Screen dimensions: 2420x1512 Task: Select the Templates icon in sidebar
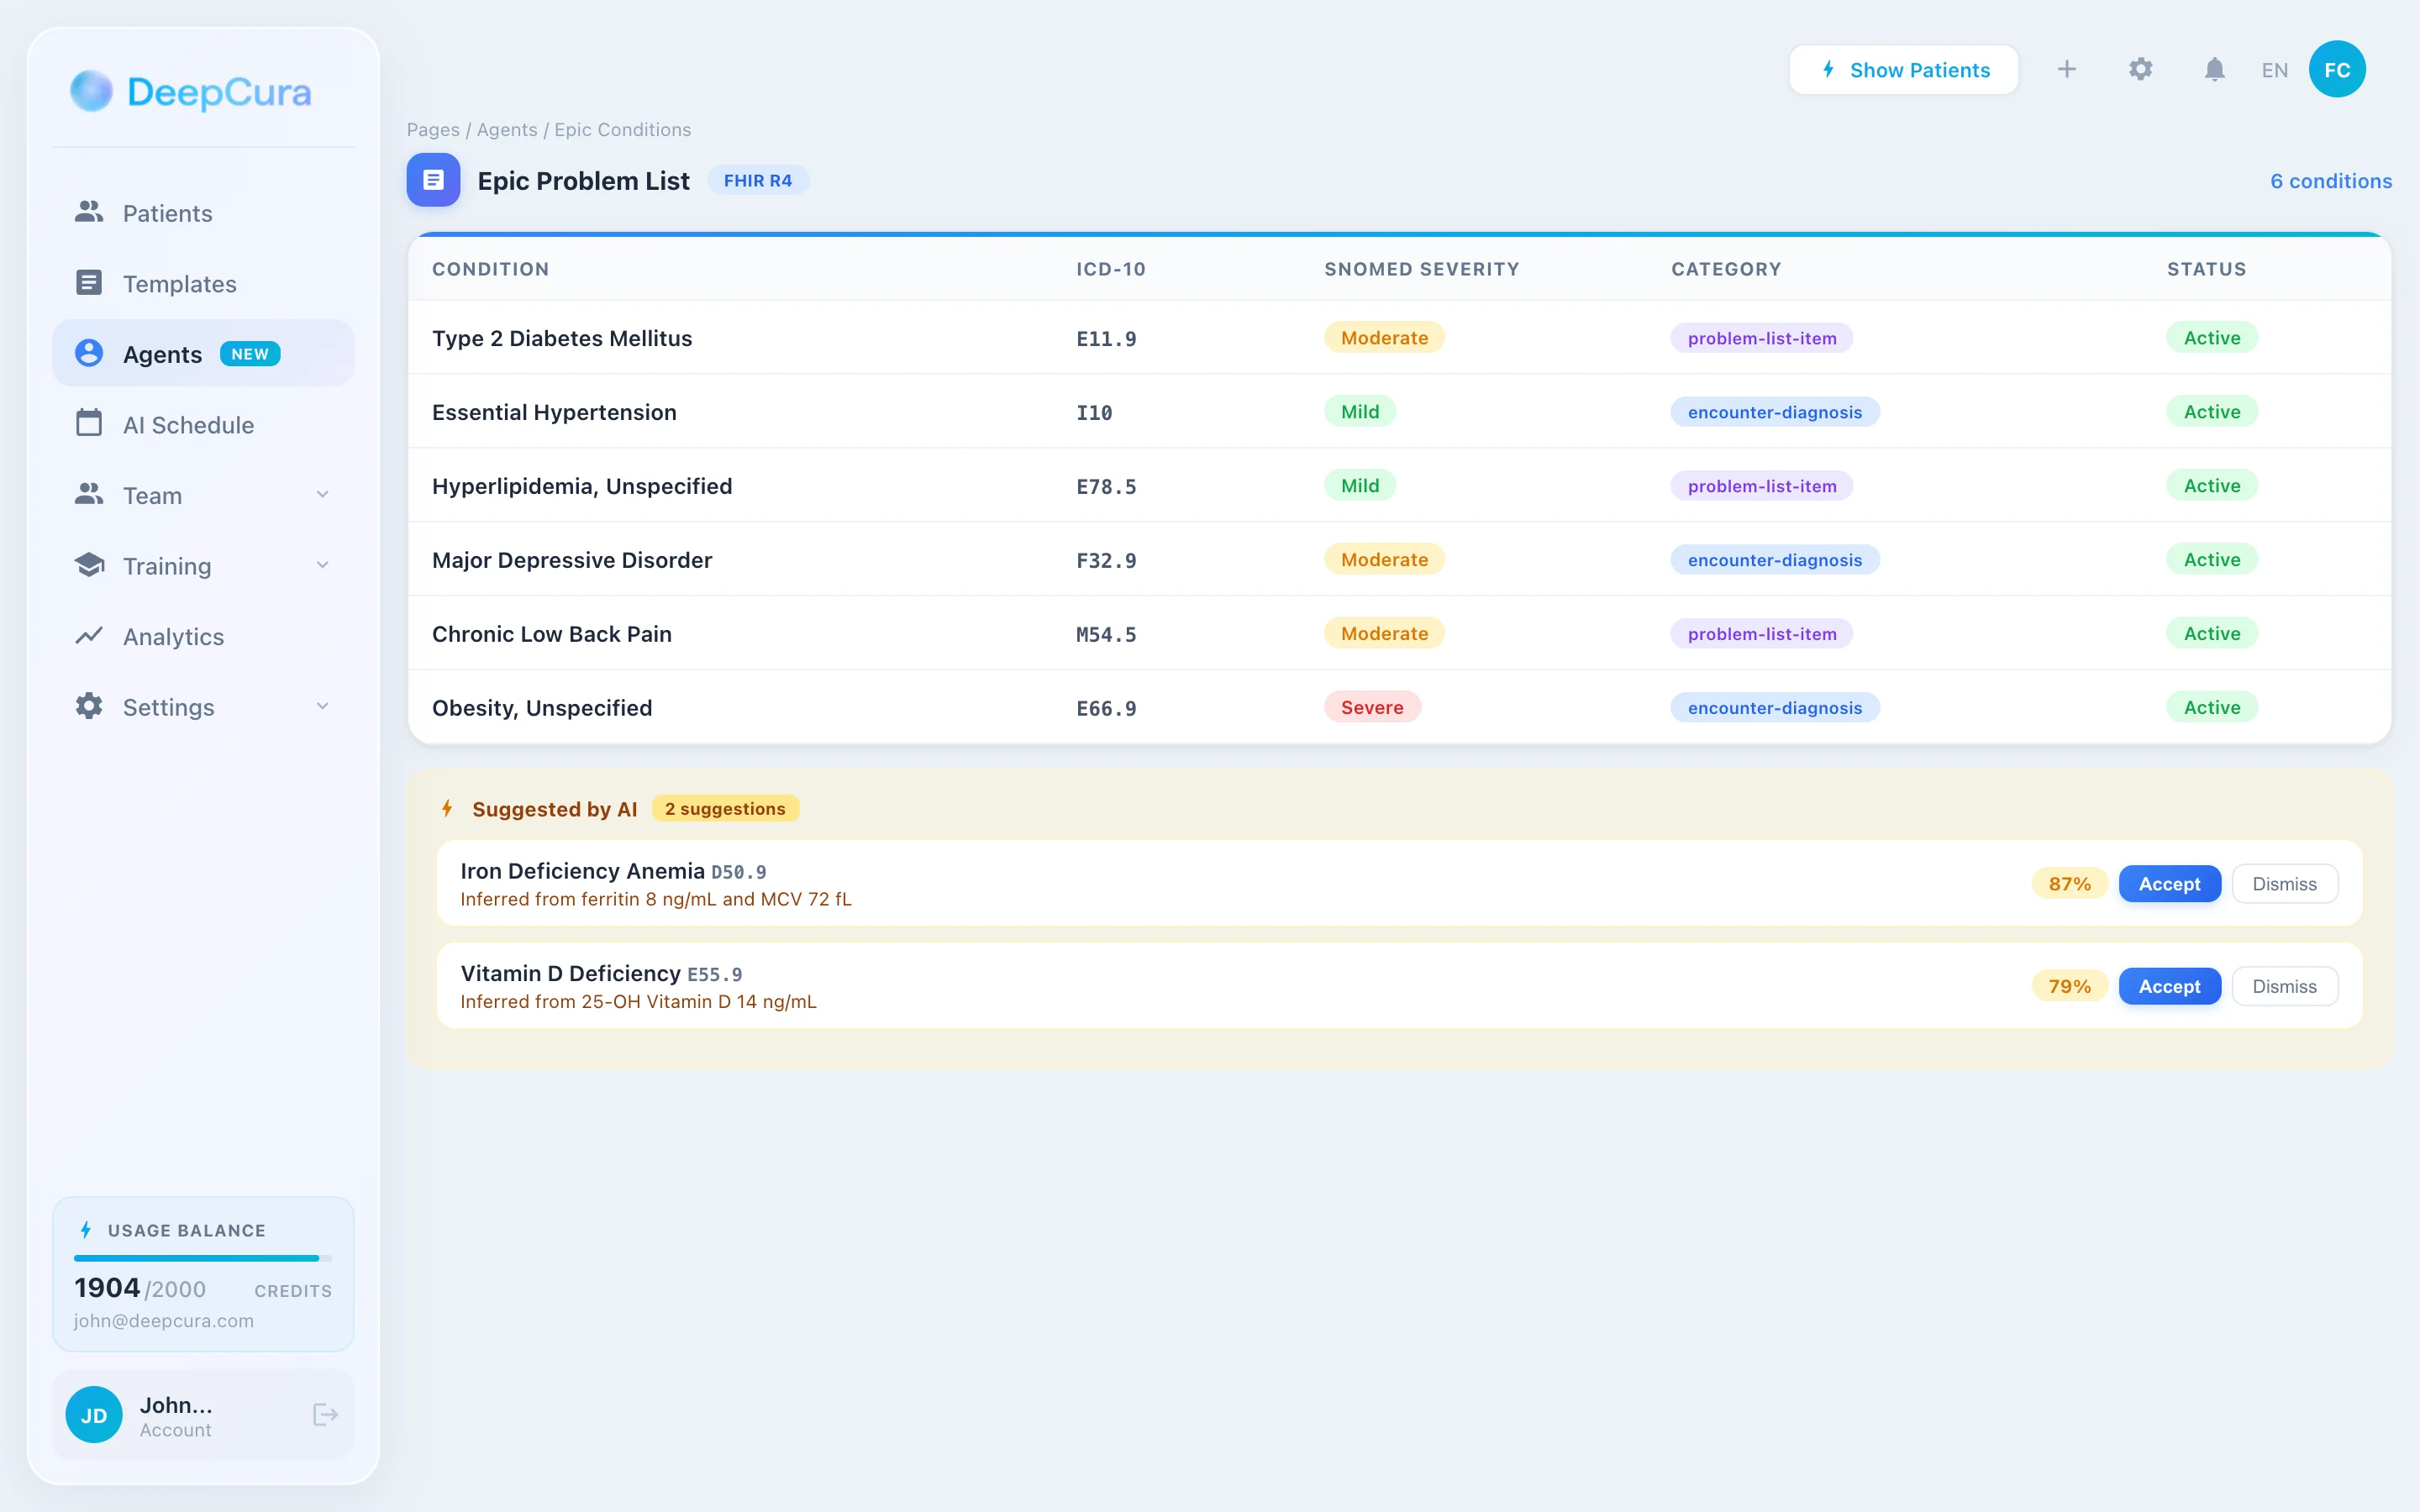point(89,283)
